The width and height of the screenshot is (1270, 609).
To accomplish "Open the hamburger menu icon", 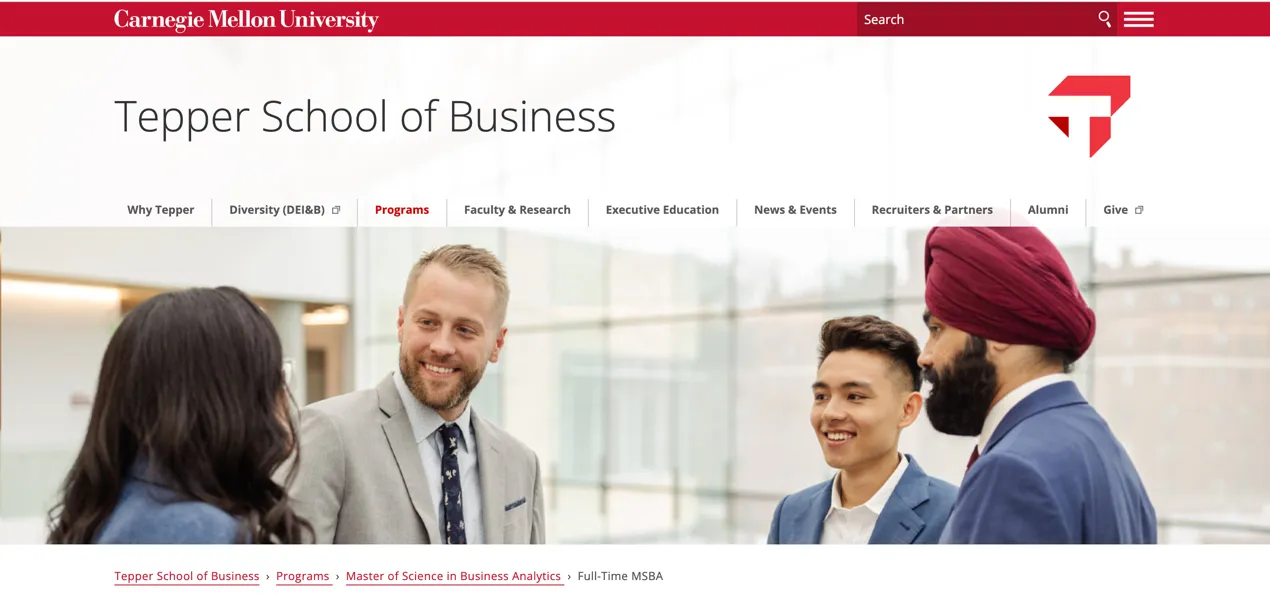I will pyautogui.click(x=1138, y=19).
